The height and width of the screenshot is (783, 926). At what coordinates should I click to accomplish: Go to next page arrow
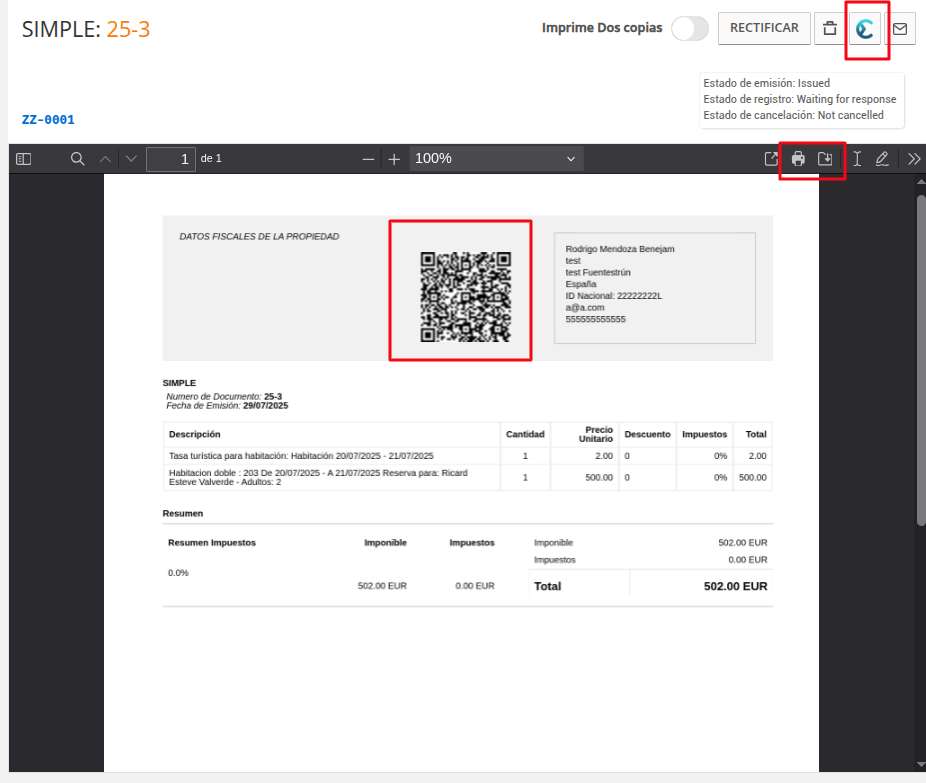[131, 159]
